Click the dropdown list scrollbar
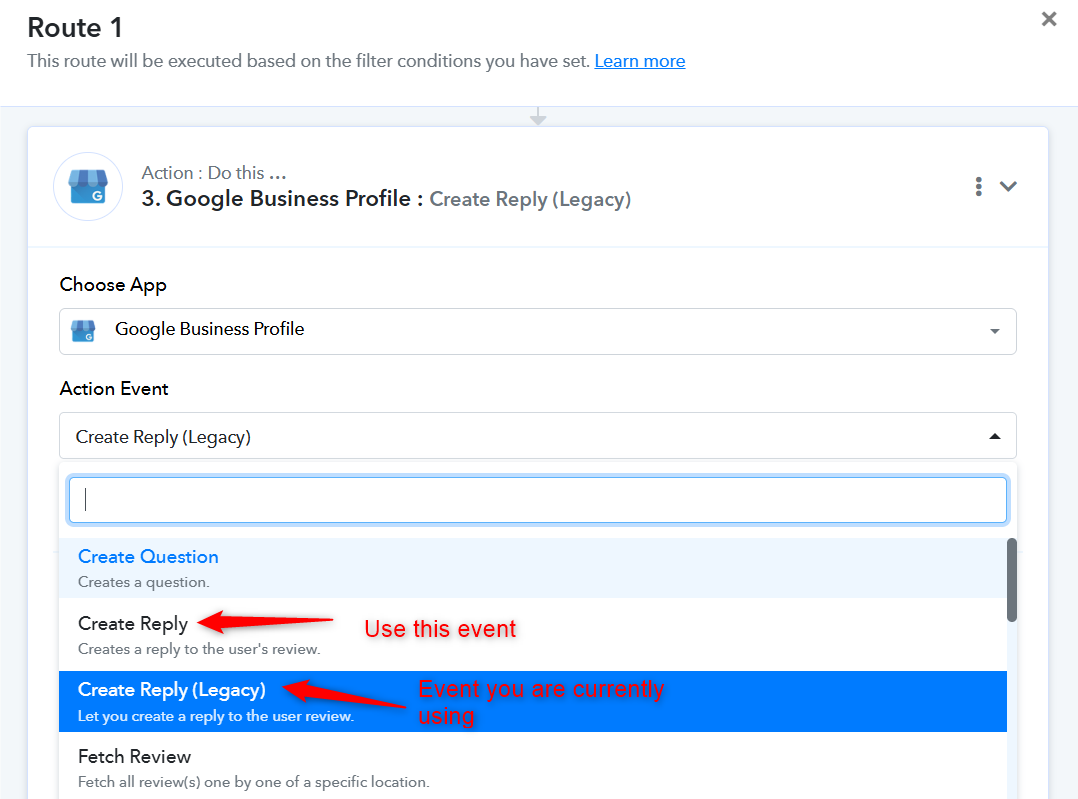Image resolution: width=1078 pixels, height=799 pixels. pos(1011,580)
